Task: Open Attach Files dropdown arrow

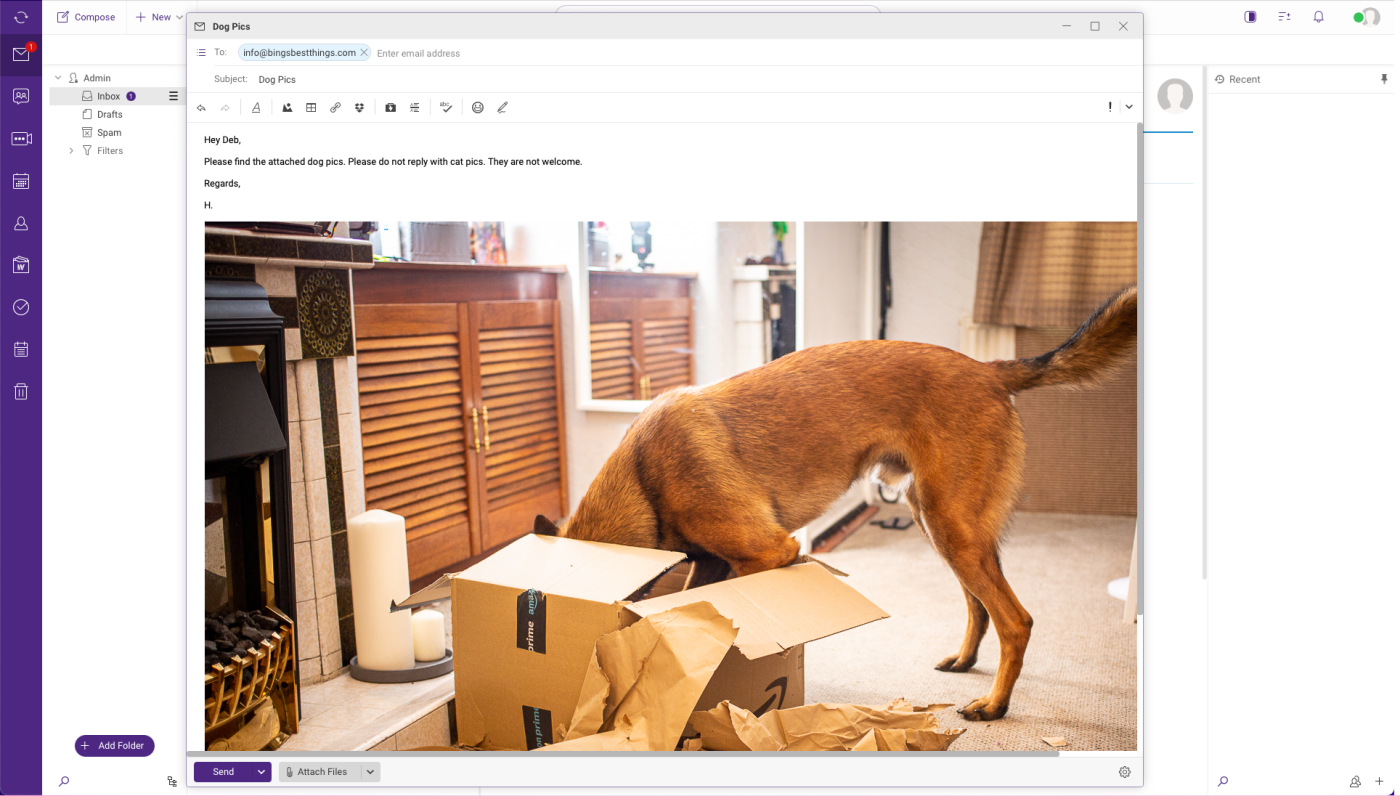Action: point(370,772)
